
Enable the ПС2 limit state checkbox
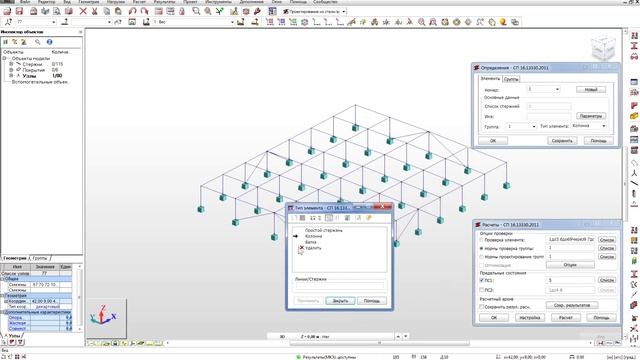pyautogui.click(x=482, y=290)
